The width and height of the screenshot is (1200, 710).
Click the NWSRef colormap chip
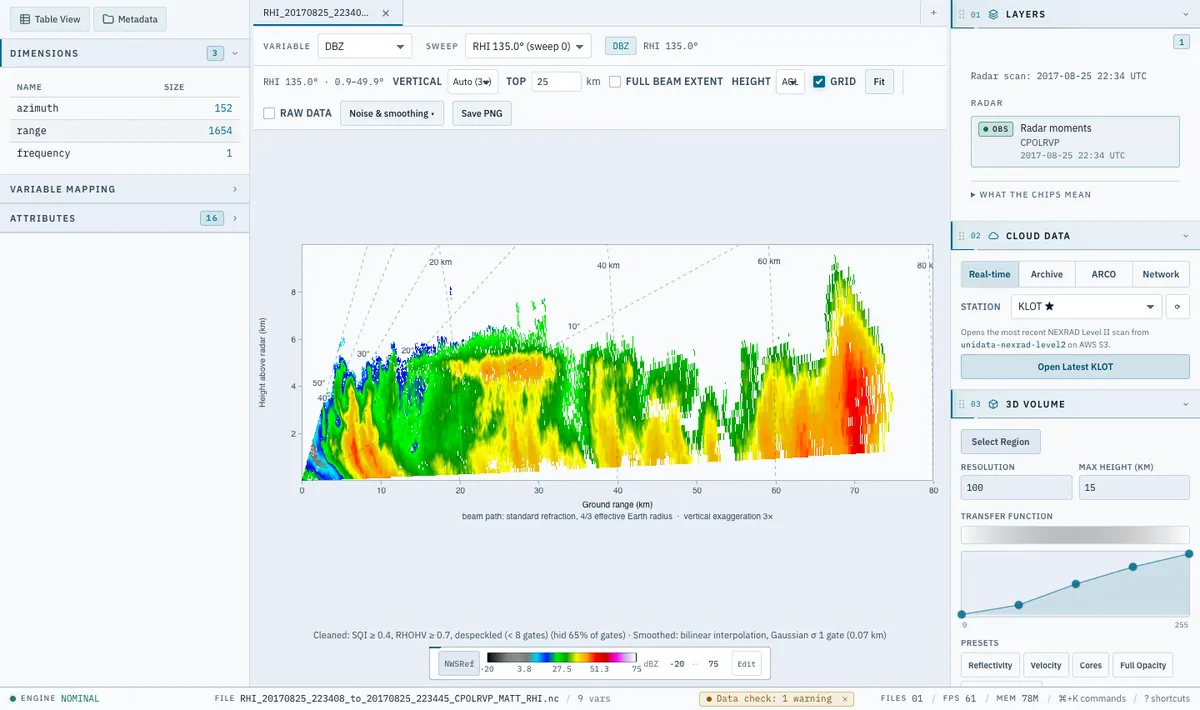tap(459, 663)
